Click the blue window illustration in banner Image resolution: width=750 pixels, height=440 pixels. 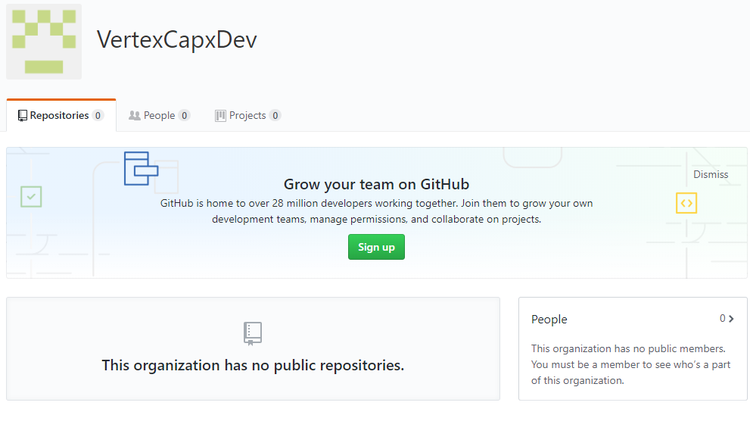pos(141,168)
